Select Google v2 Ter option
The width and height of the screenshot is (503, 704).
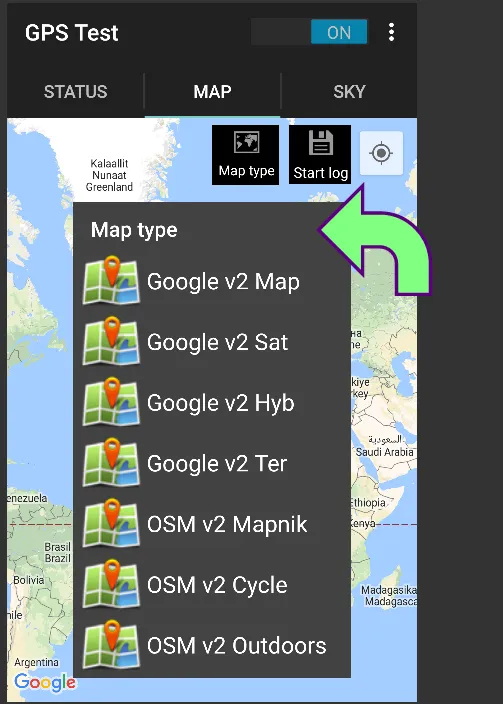point(212,463)
